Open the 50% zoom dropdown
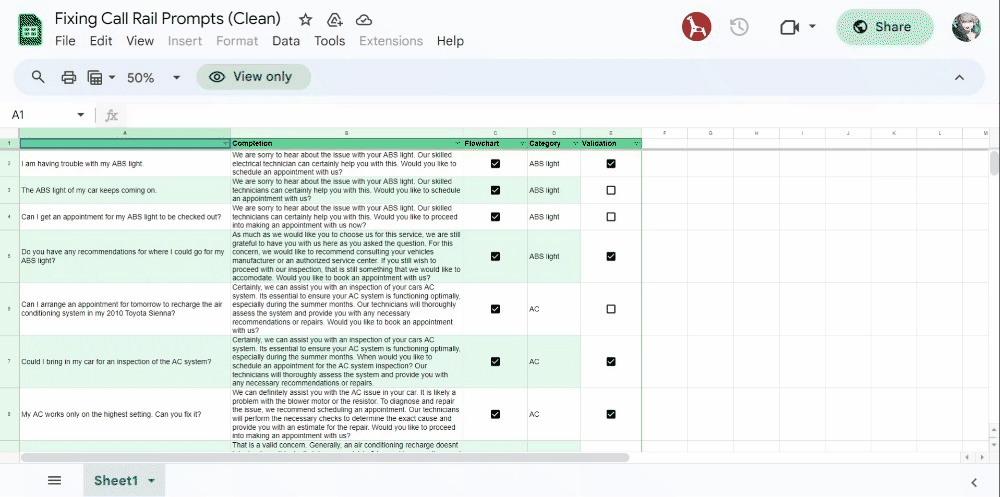The width and height of the screenshot is (1000, 497). 154,78
